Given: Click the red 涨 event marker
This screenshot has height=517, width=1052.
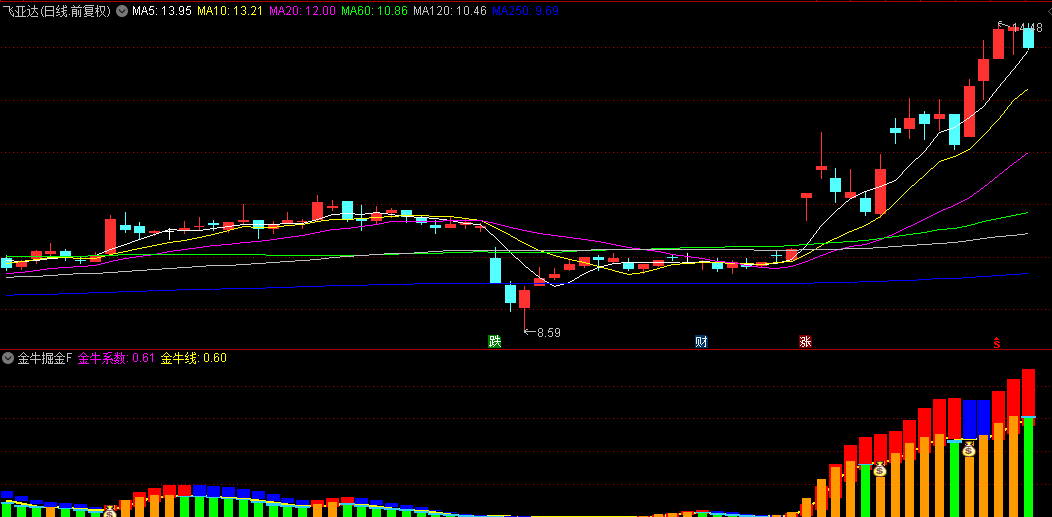Looking at the screenshot, I should 805,342.
